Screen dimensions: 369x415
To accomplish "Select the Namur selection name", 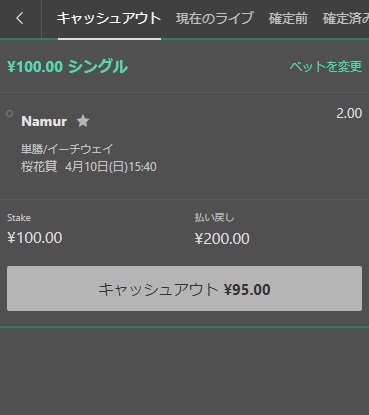I will tap(44, 121).
